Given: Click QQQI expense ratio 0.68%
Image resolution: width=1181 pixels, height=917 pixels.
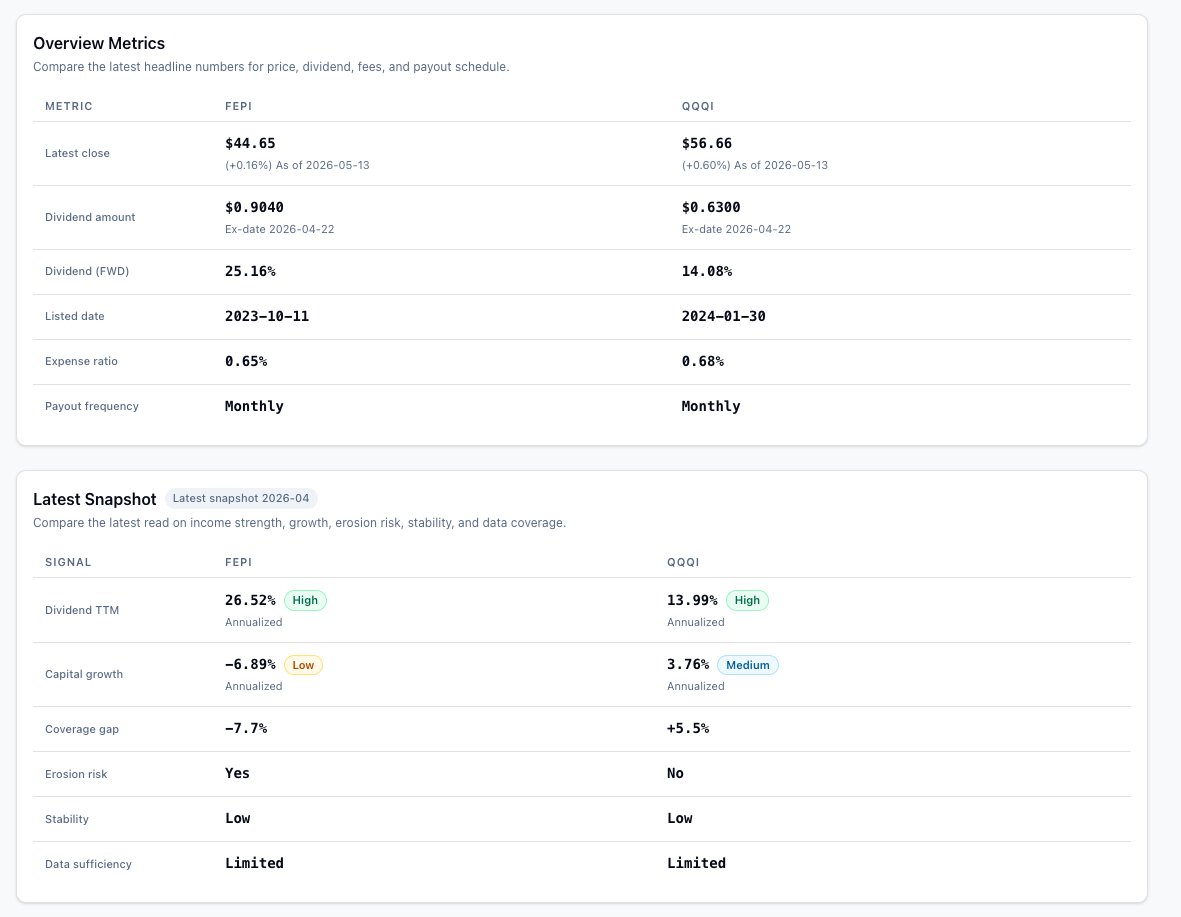Looking at the screenshot, I should tap(703, 362).
